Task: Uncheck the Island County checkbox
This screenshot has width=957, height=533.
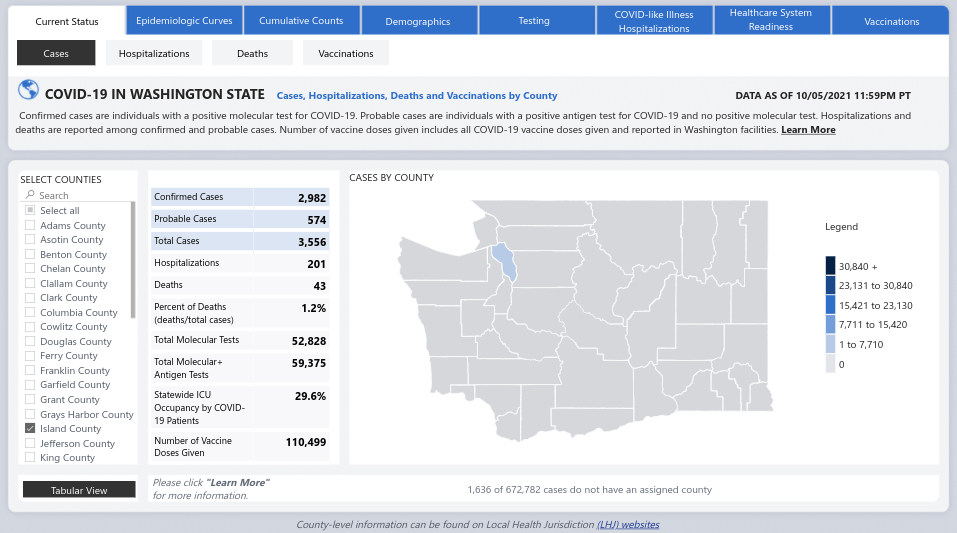Action: coord(30,429)
